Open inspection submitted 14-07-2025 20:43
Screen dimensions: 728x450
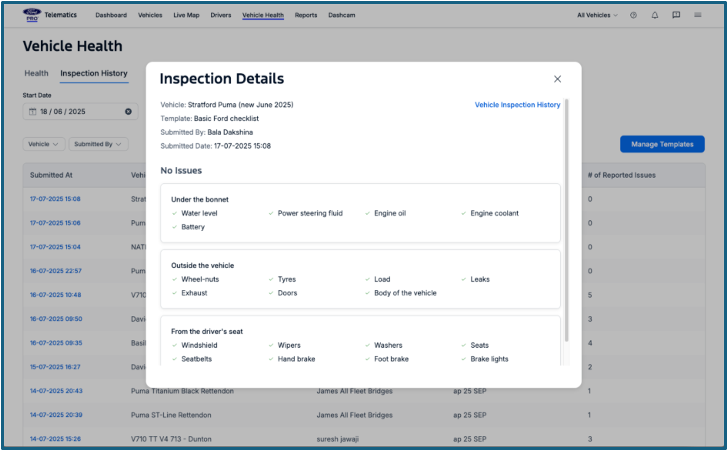click(56, 391)
